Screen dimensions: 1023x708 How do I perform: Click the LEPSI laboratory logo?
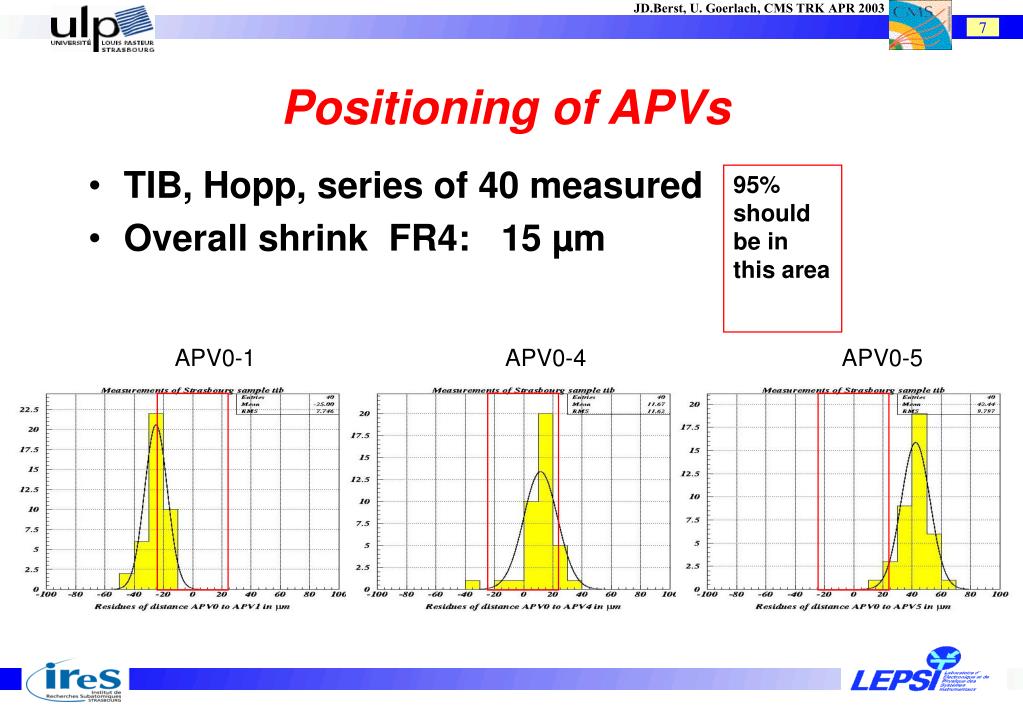[x=919, y=671]
